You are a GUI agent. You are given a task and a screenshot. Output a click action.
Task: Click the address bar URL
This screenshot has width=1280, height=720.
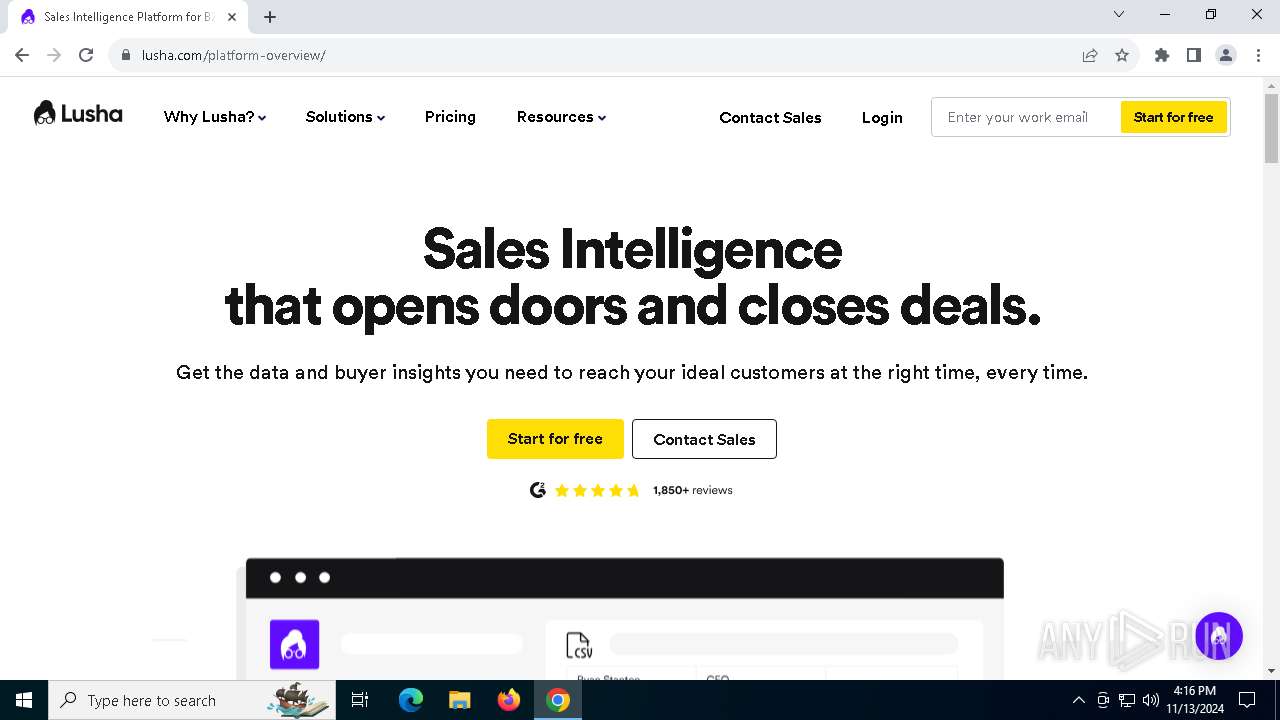click(234, 55)
